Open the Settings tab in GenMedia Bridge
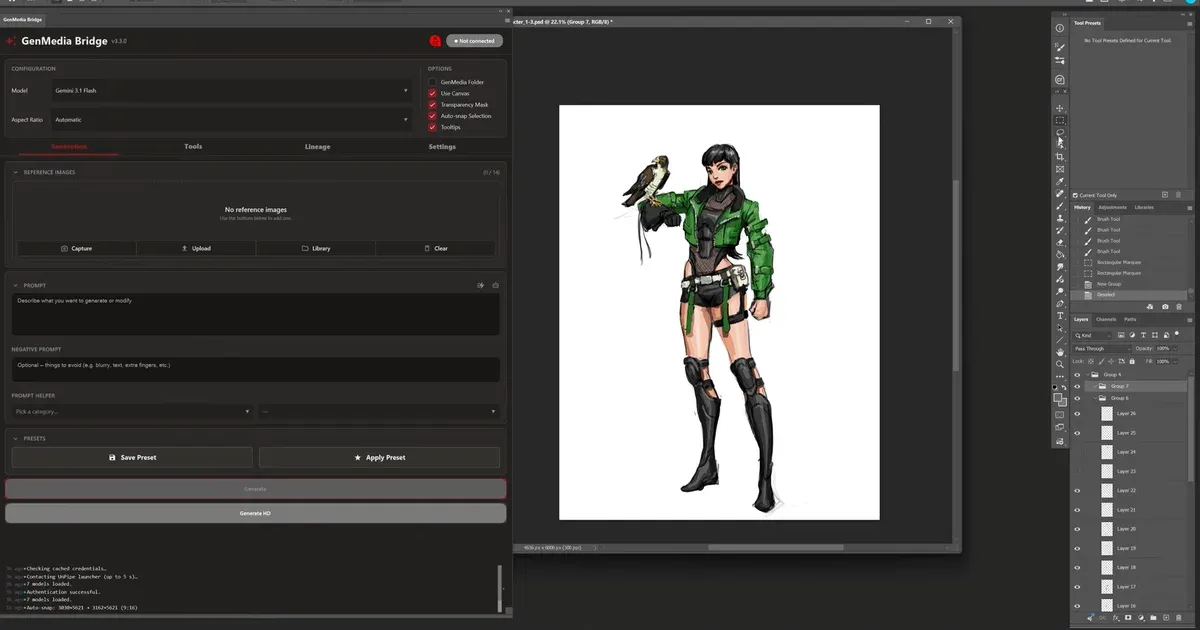 click(442, 147)
